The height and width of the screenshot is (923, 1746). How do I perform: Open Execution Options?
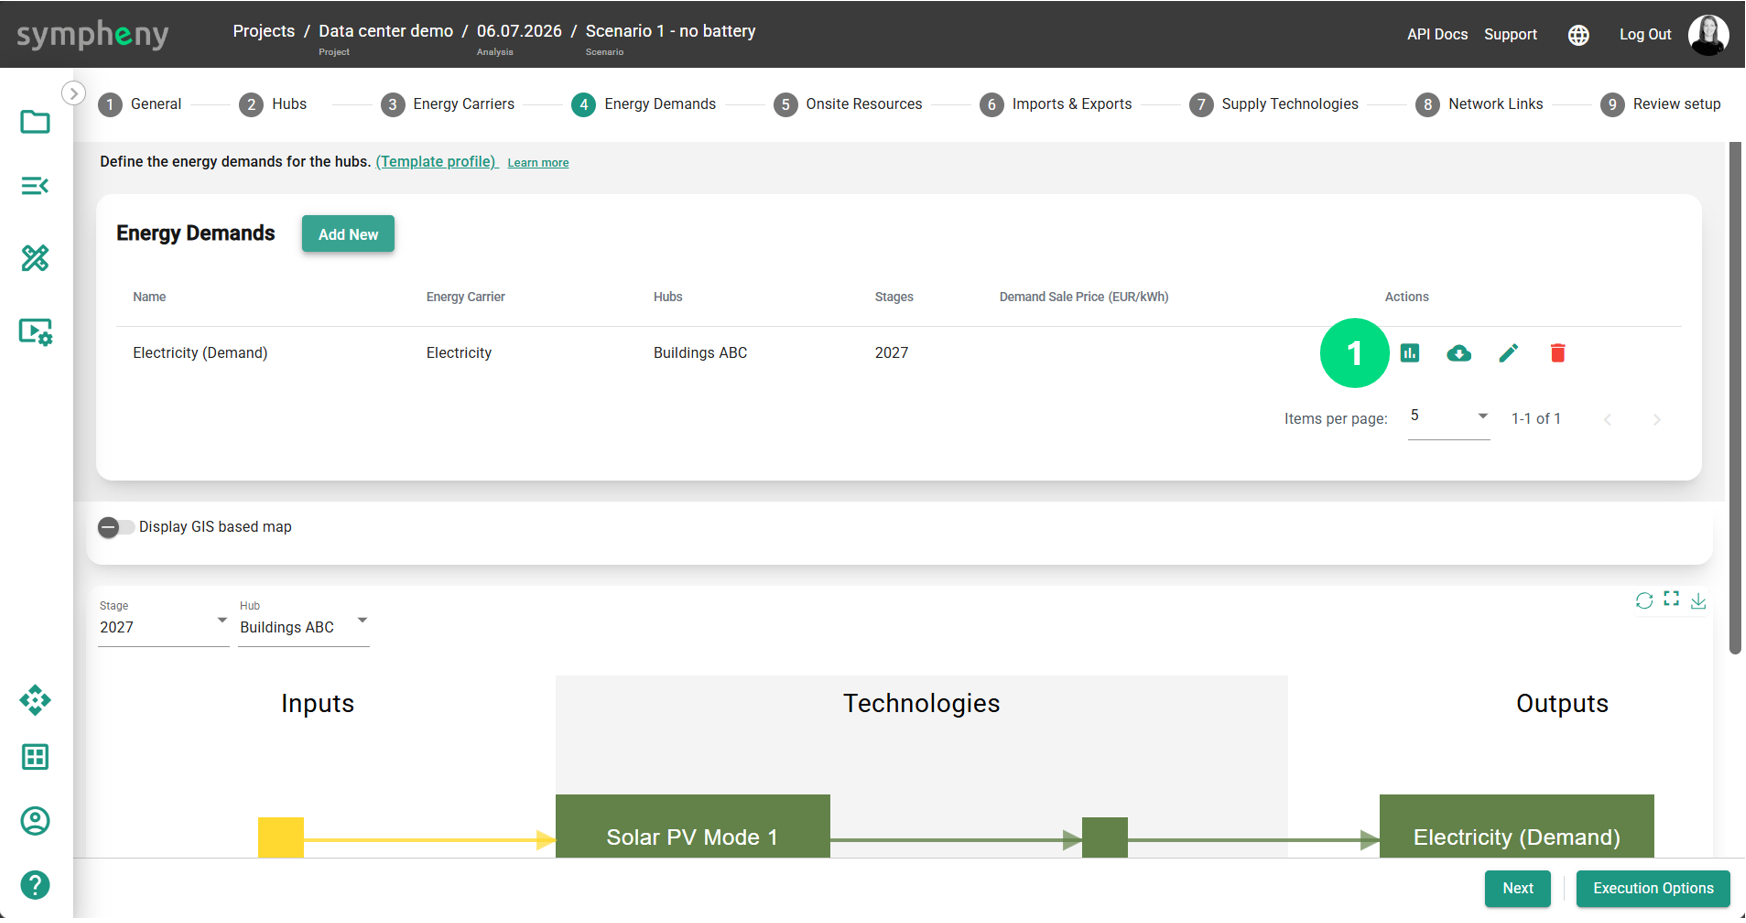coord(1653,889)
